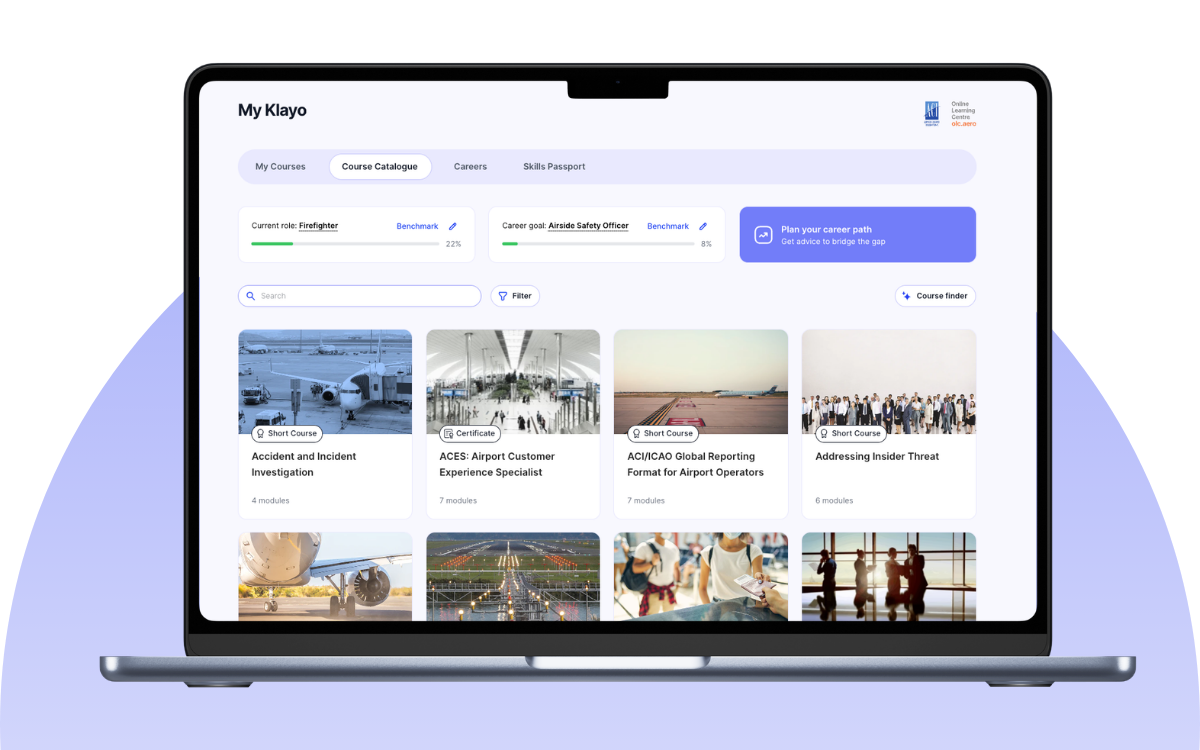Click Short Course badge on Accident Investigation
Screen dimensions: 1200x750
(x=287, y=434)
